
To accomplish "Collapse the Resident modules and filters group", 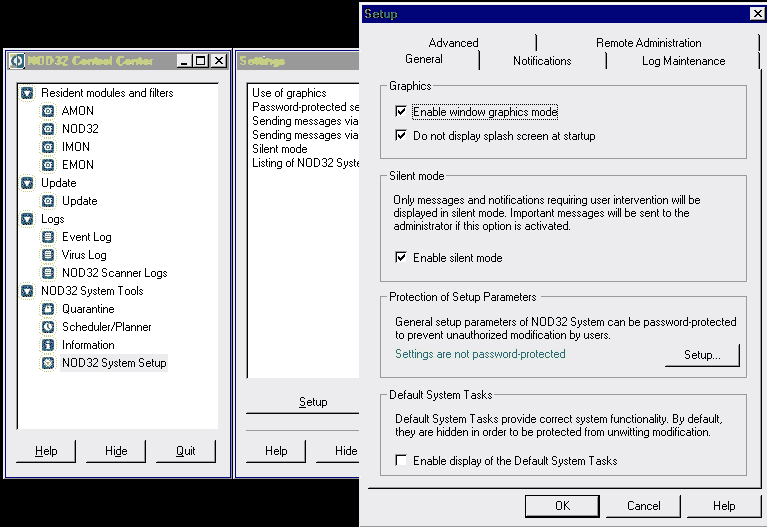I will (x=27, y=93).
